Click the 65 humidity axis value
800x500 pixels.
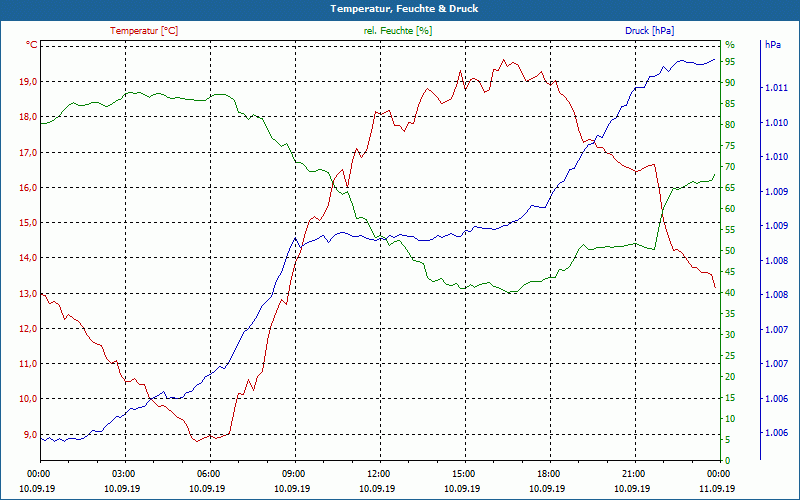point(730,188)
